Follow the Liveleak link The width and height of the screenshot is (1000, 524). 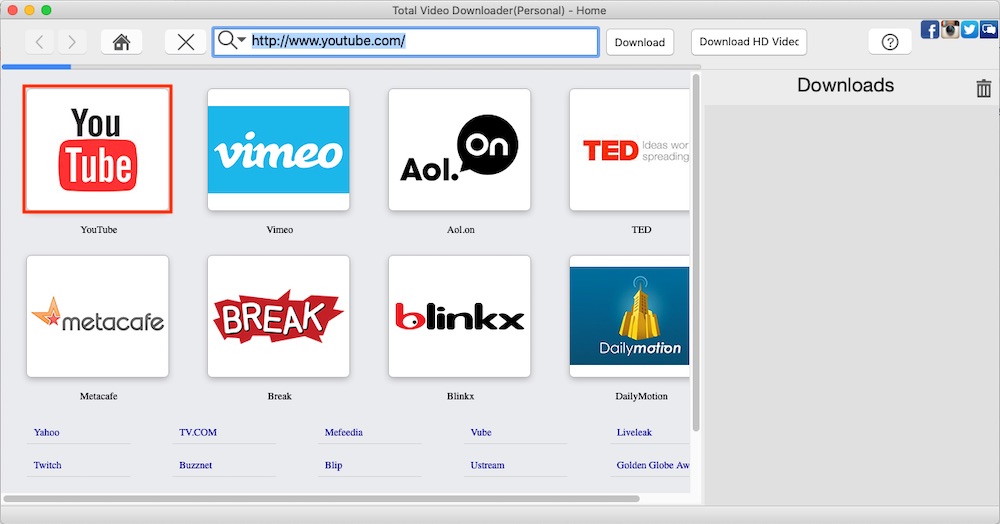(x=634, y=432)
